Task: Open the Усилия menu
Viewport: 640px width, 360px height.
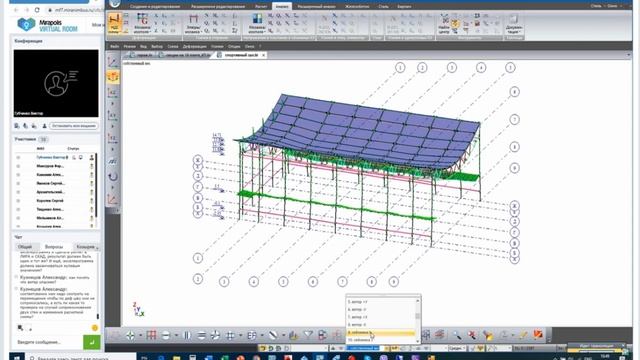Action: pyautogui.click(x=217, y=47)
